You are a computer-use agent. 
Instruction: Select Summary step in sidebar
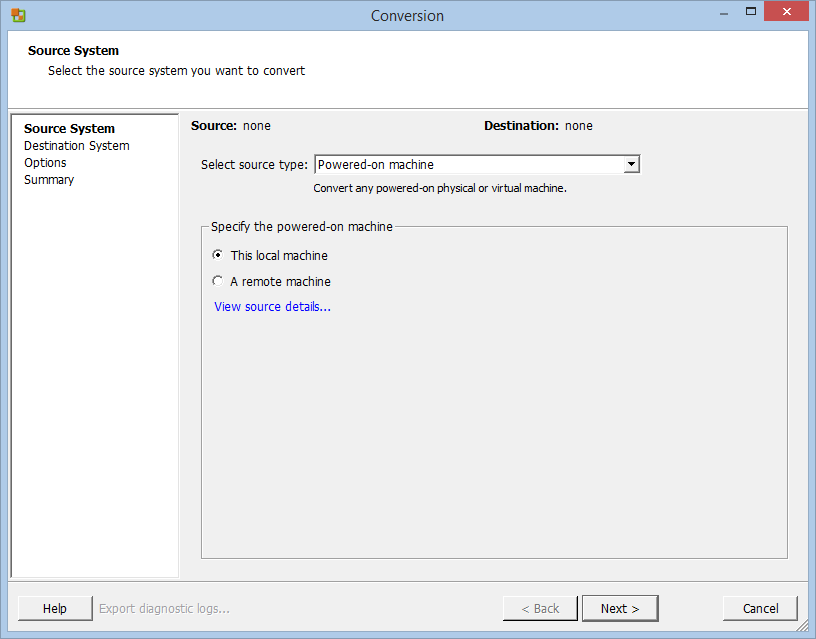[49, 180]
